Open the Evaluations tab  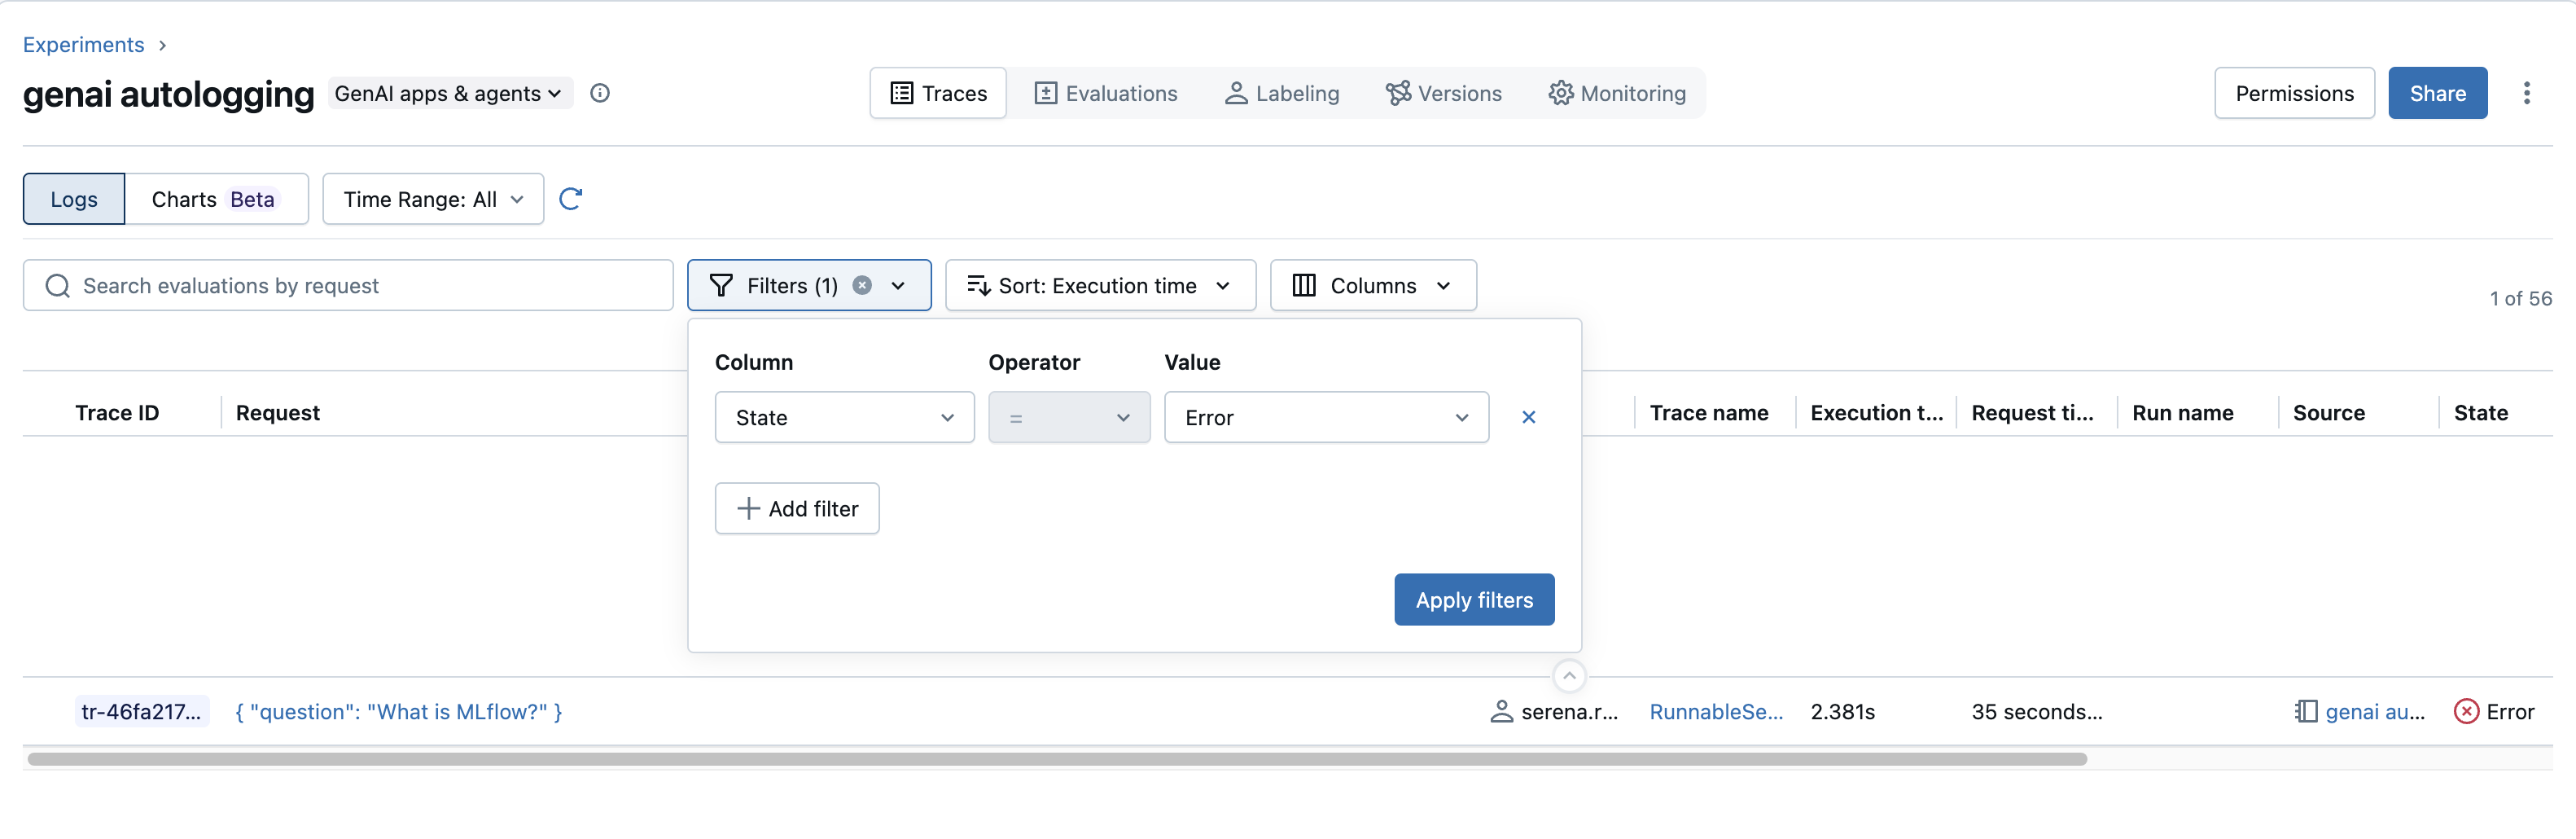coord(1105,93)
